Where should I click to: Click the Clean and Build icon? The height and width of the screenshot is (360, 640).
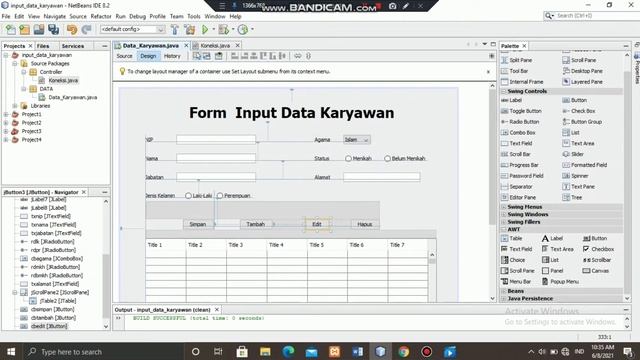[x=190, y=29]
